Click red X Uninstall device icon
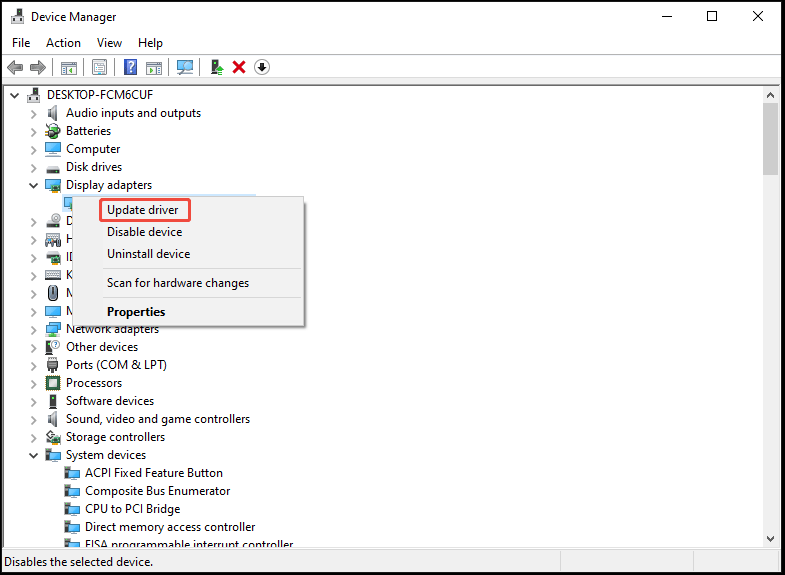The width and height of the screenshot is (785, 575). point(239,67)
